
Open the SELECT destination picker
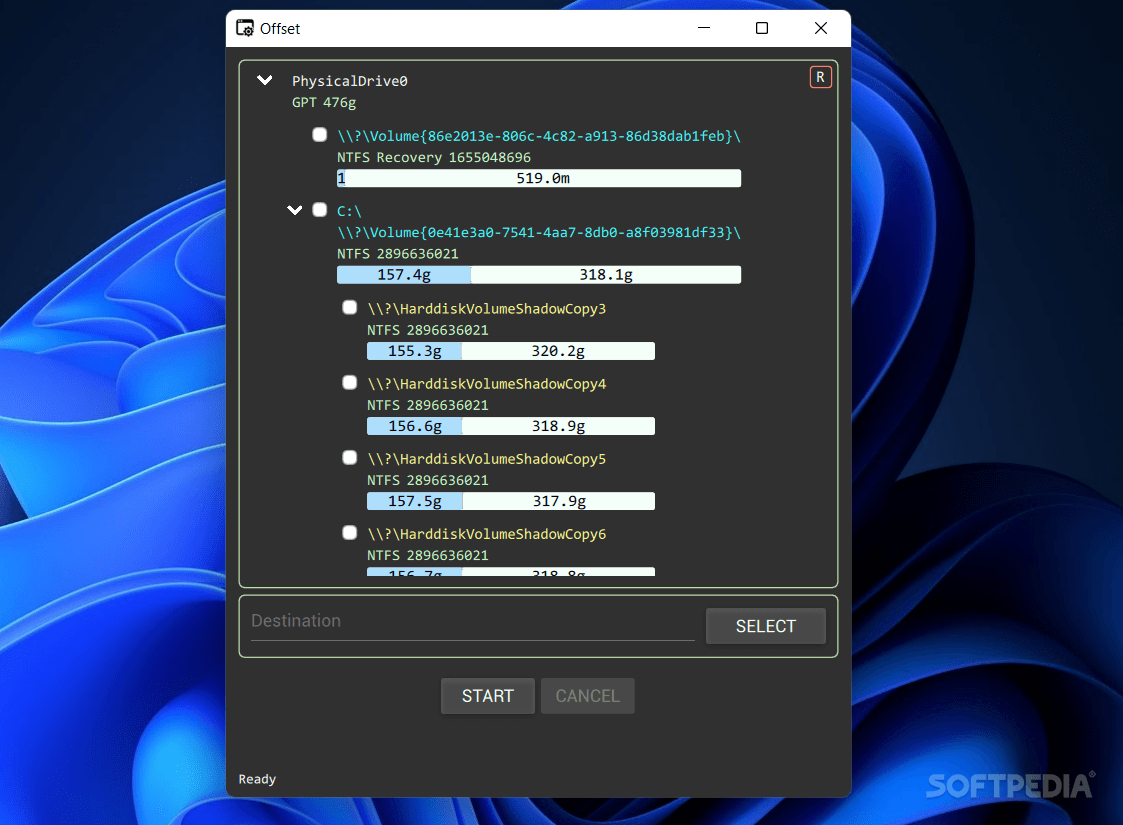(765, 626)
